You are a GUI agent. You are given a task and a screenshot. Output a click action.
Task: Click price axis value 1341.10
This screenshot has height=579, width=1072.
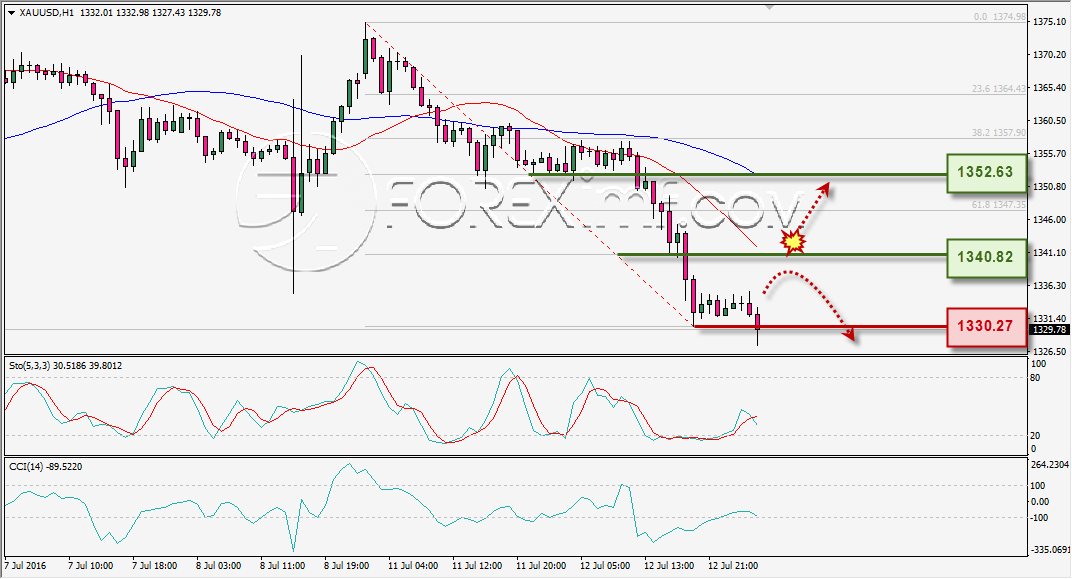point(1049,252)
